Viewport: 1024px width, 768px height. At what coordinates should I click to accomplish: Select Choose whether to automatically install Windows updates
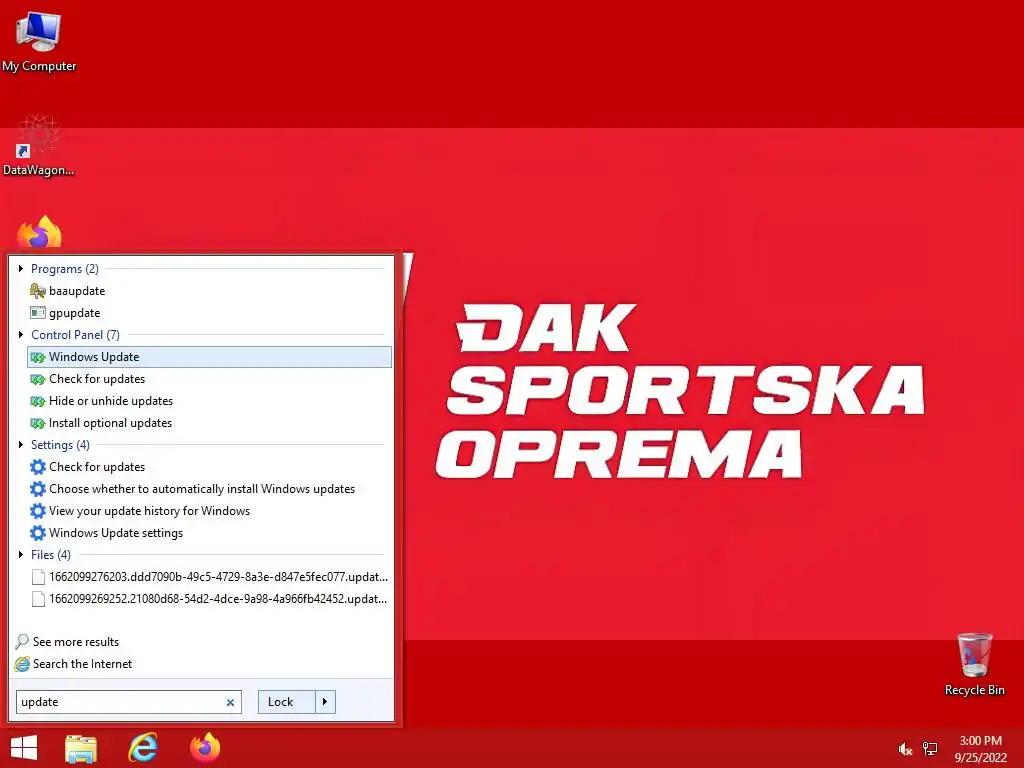point(209,489)
